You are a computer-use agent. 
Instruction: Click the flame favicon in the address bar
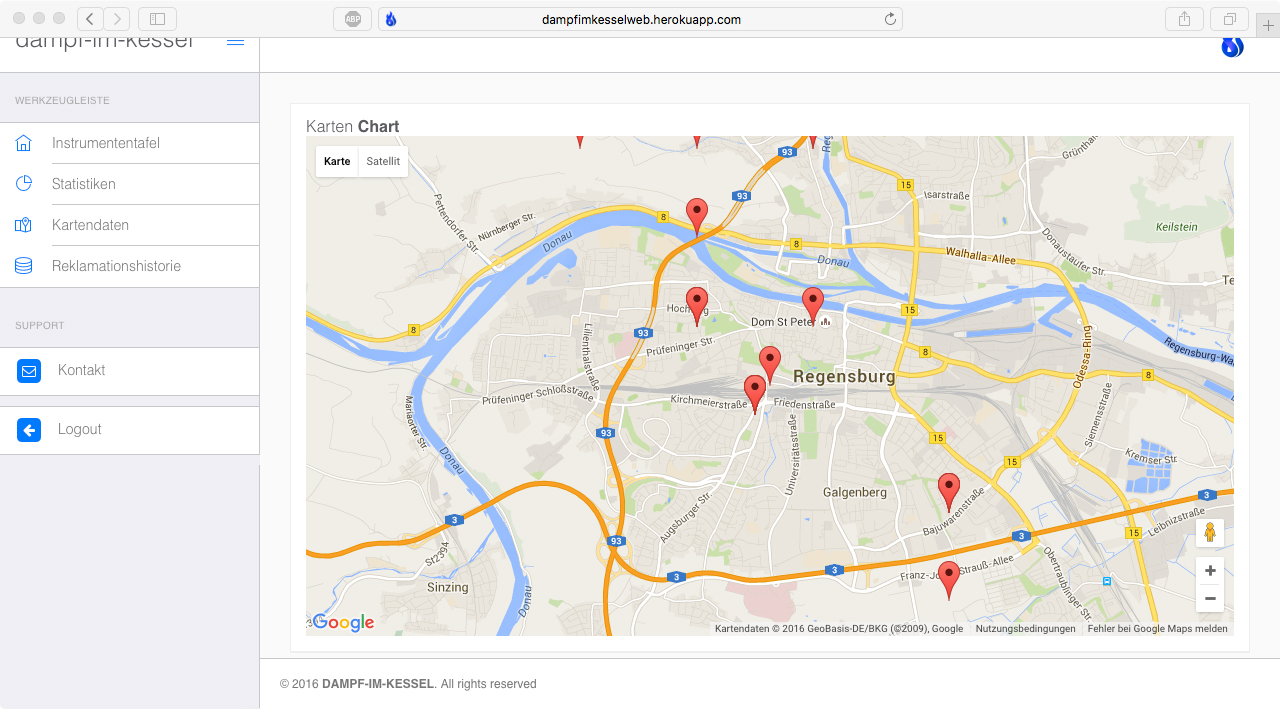pyautogui.click(x=391, y=19)
